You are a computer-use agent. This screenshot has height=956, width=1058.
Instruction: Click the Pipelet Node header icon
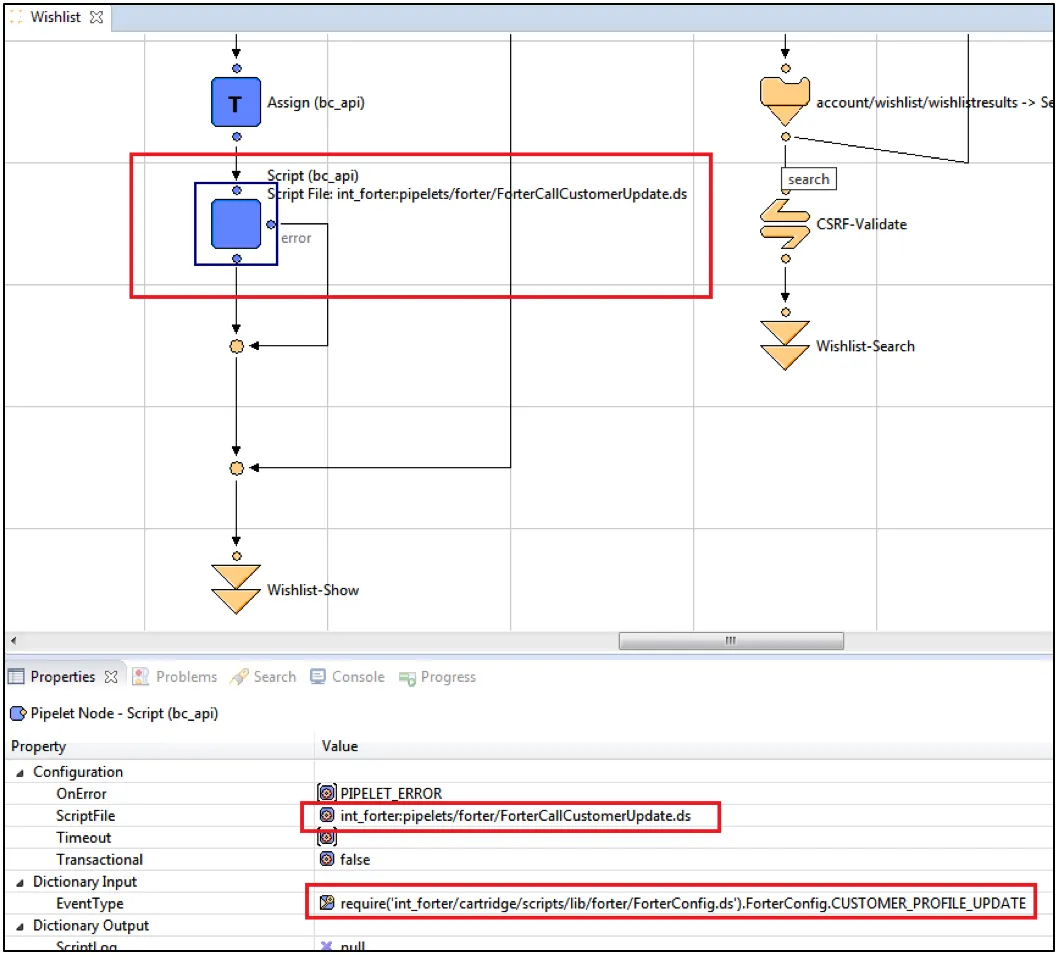(x=18, y=713)
